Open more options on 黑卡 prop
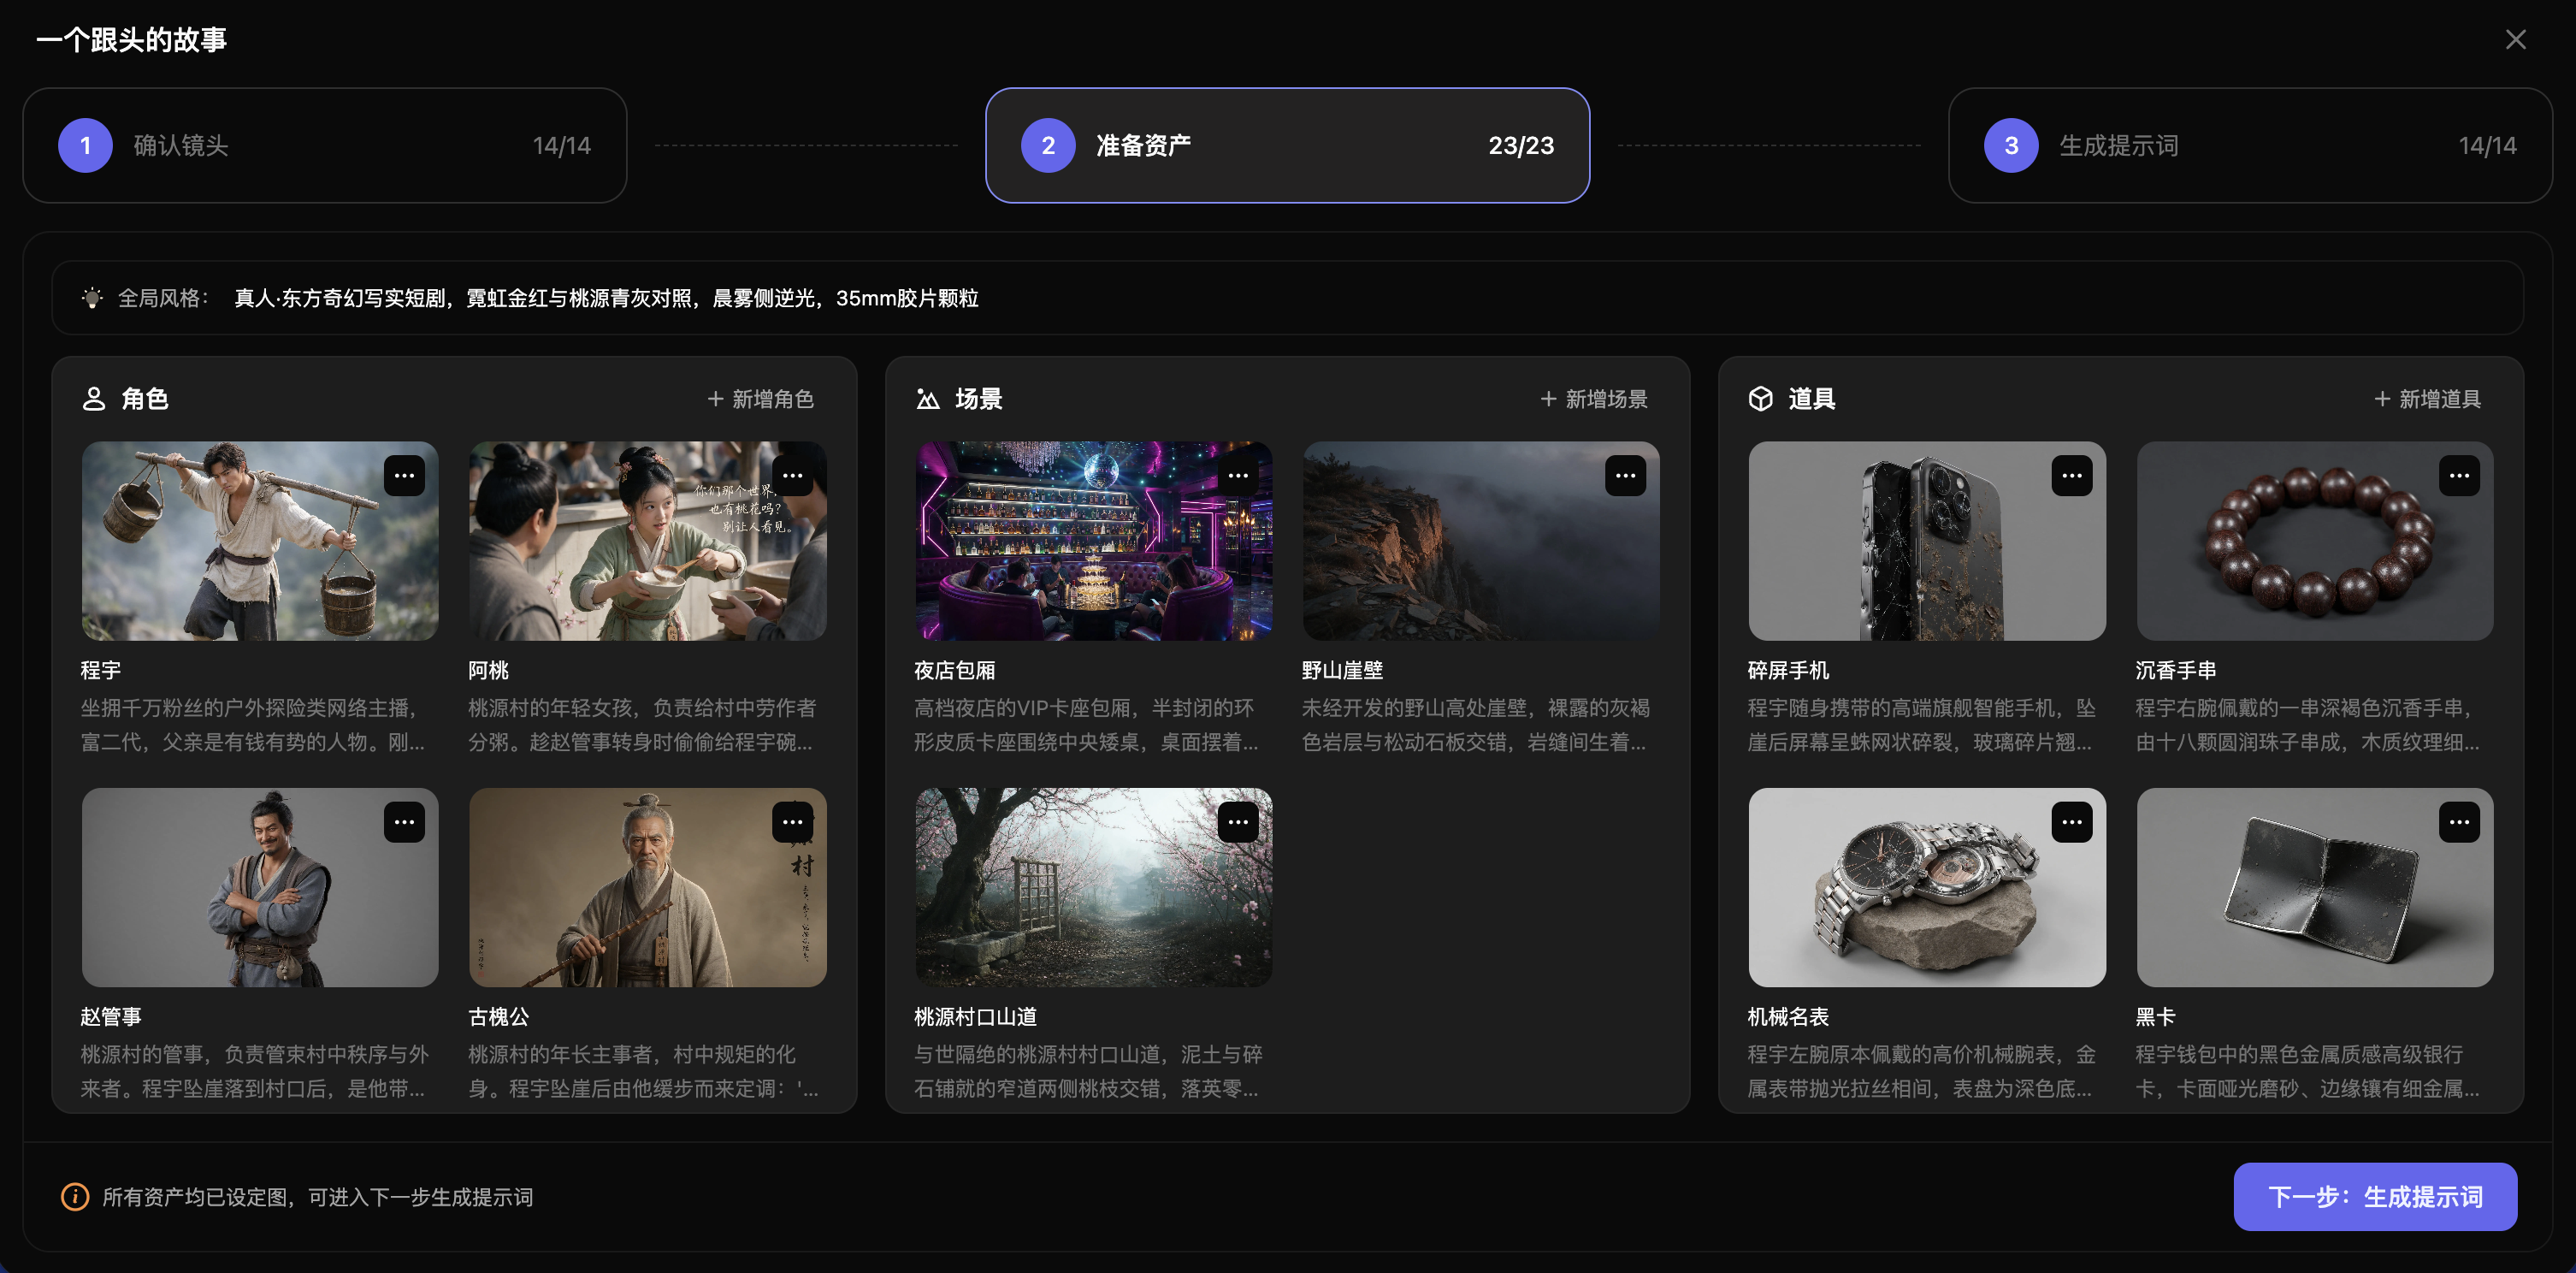2576x1273 pixels. (2459, 822)
